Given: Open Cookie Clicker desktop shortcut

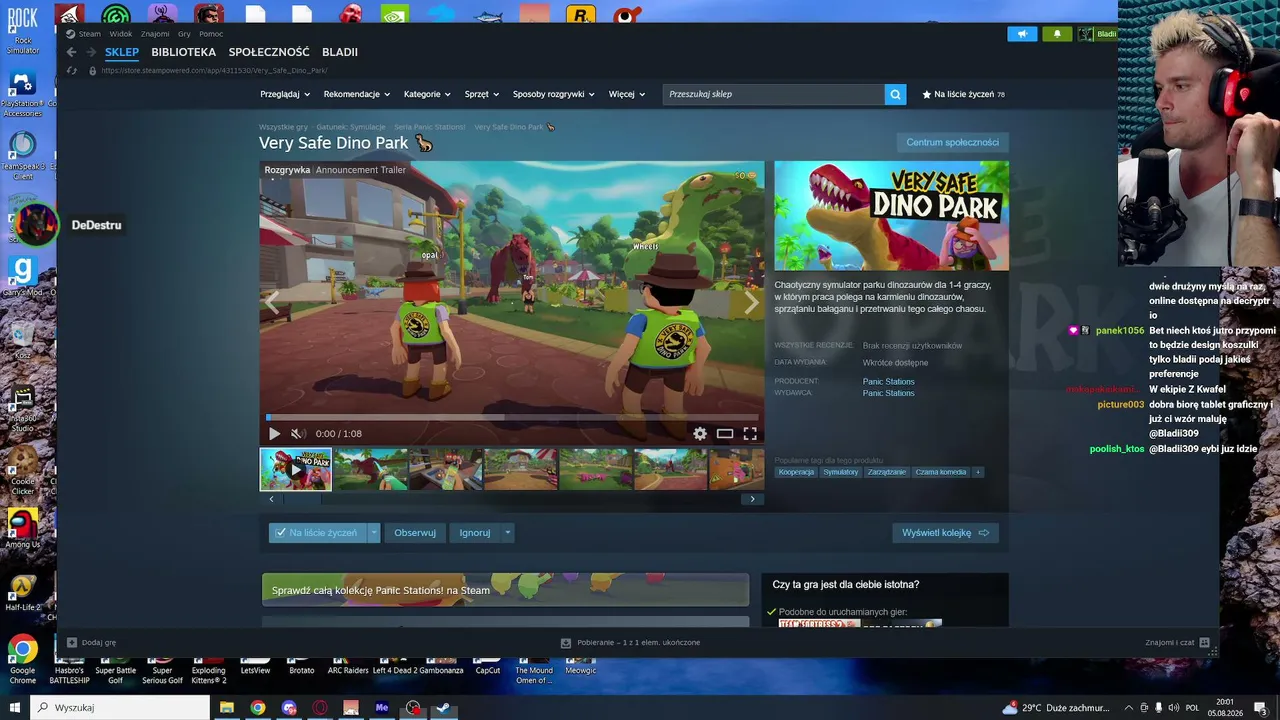Looking at the screenshot, I should tap(22, 469).
